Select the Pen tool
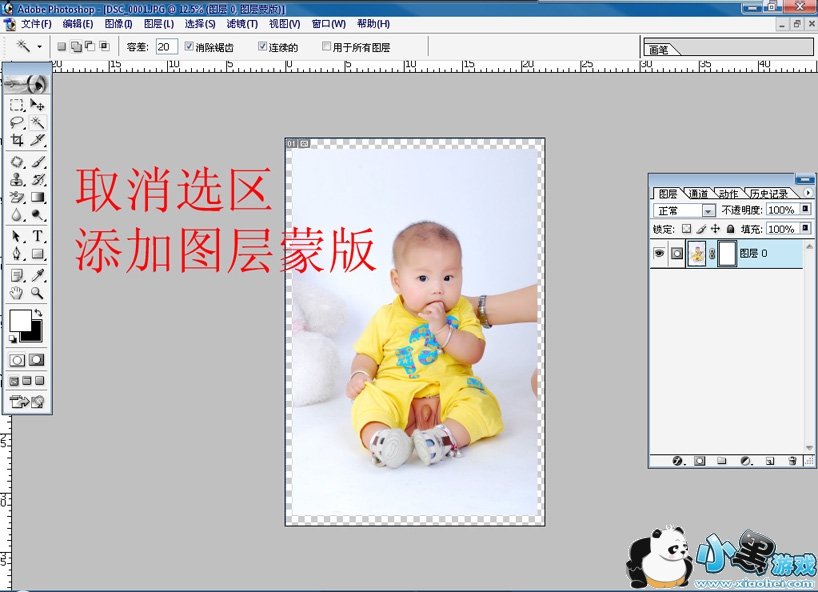Viewport: 818px width, 592px height. coord(17,254)
